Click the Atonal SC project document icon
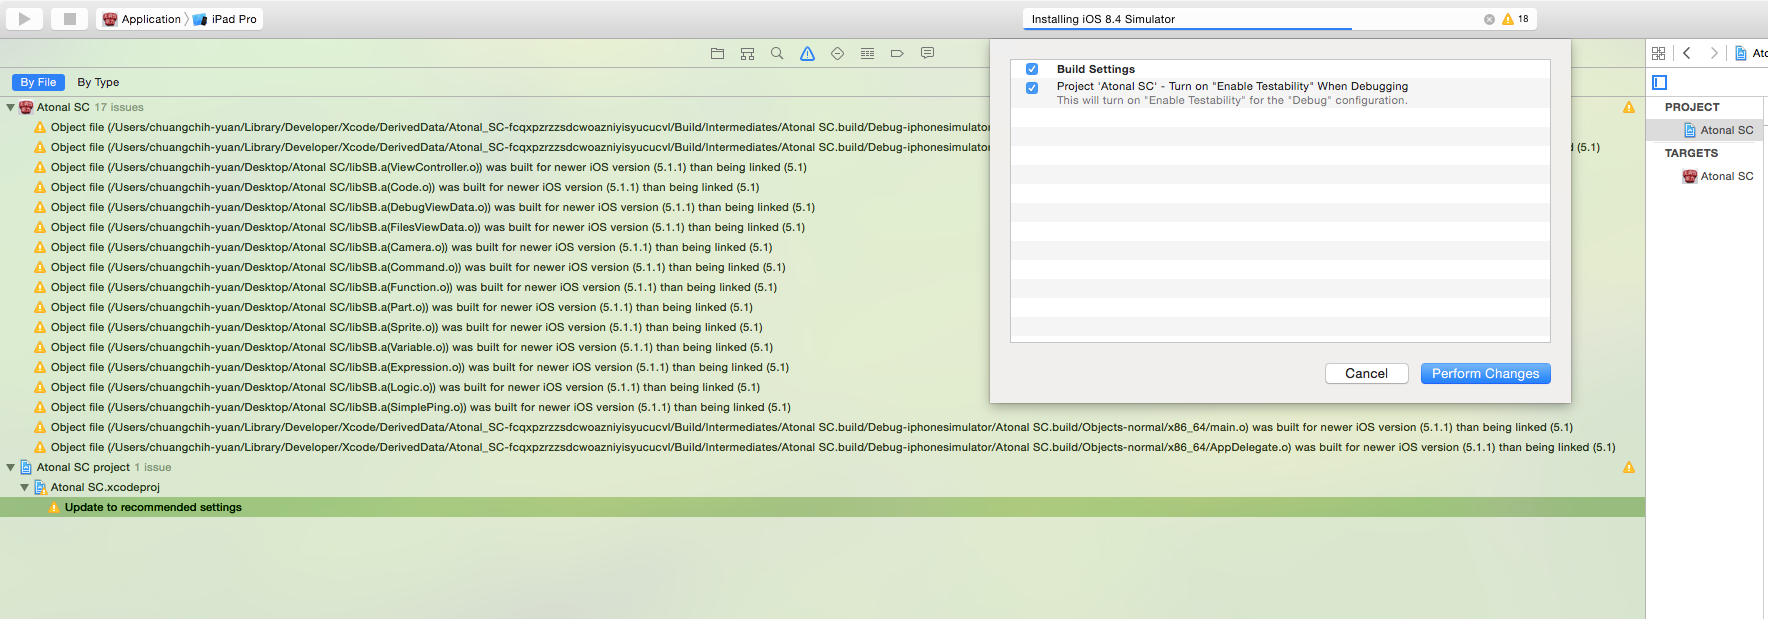Image resolution: width=1768 pixels, height=619 pixels. (x=1690, y=130)
